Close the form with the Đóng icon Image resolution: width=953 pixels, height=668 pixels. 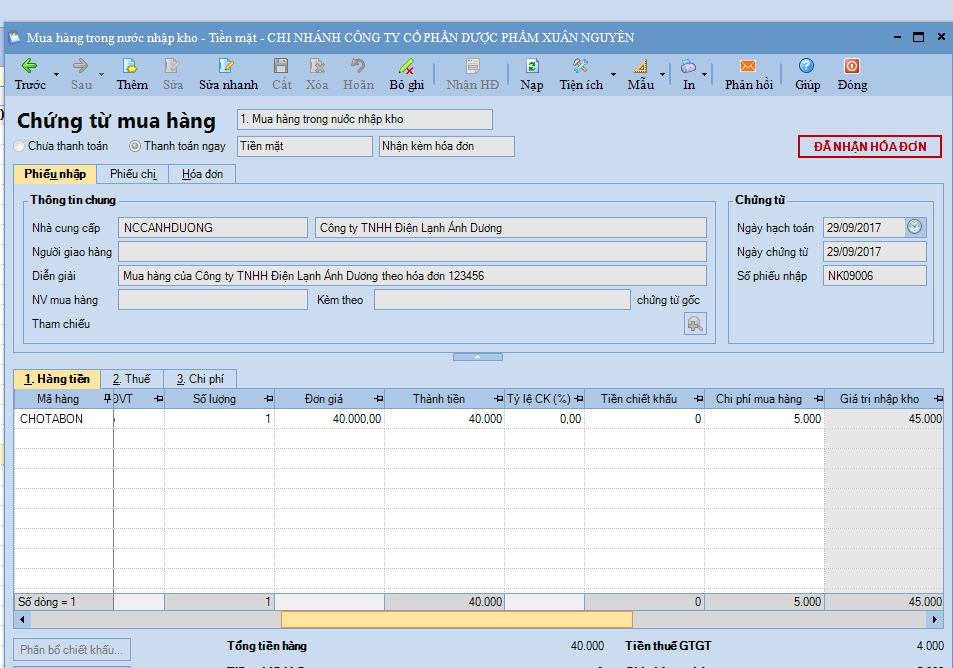pos(852,66)
